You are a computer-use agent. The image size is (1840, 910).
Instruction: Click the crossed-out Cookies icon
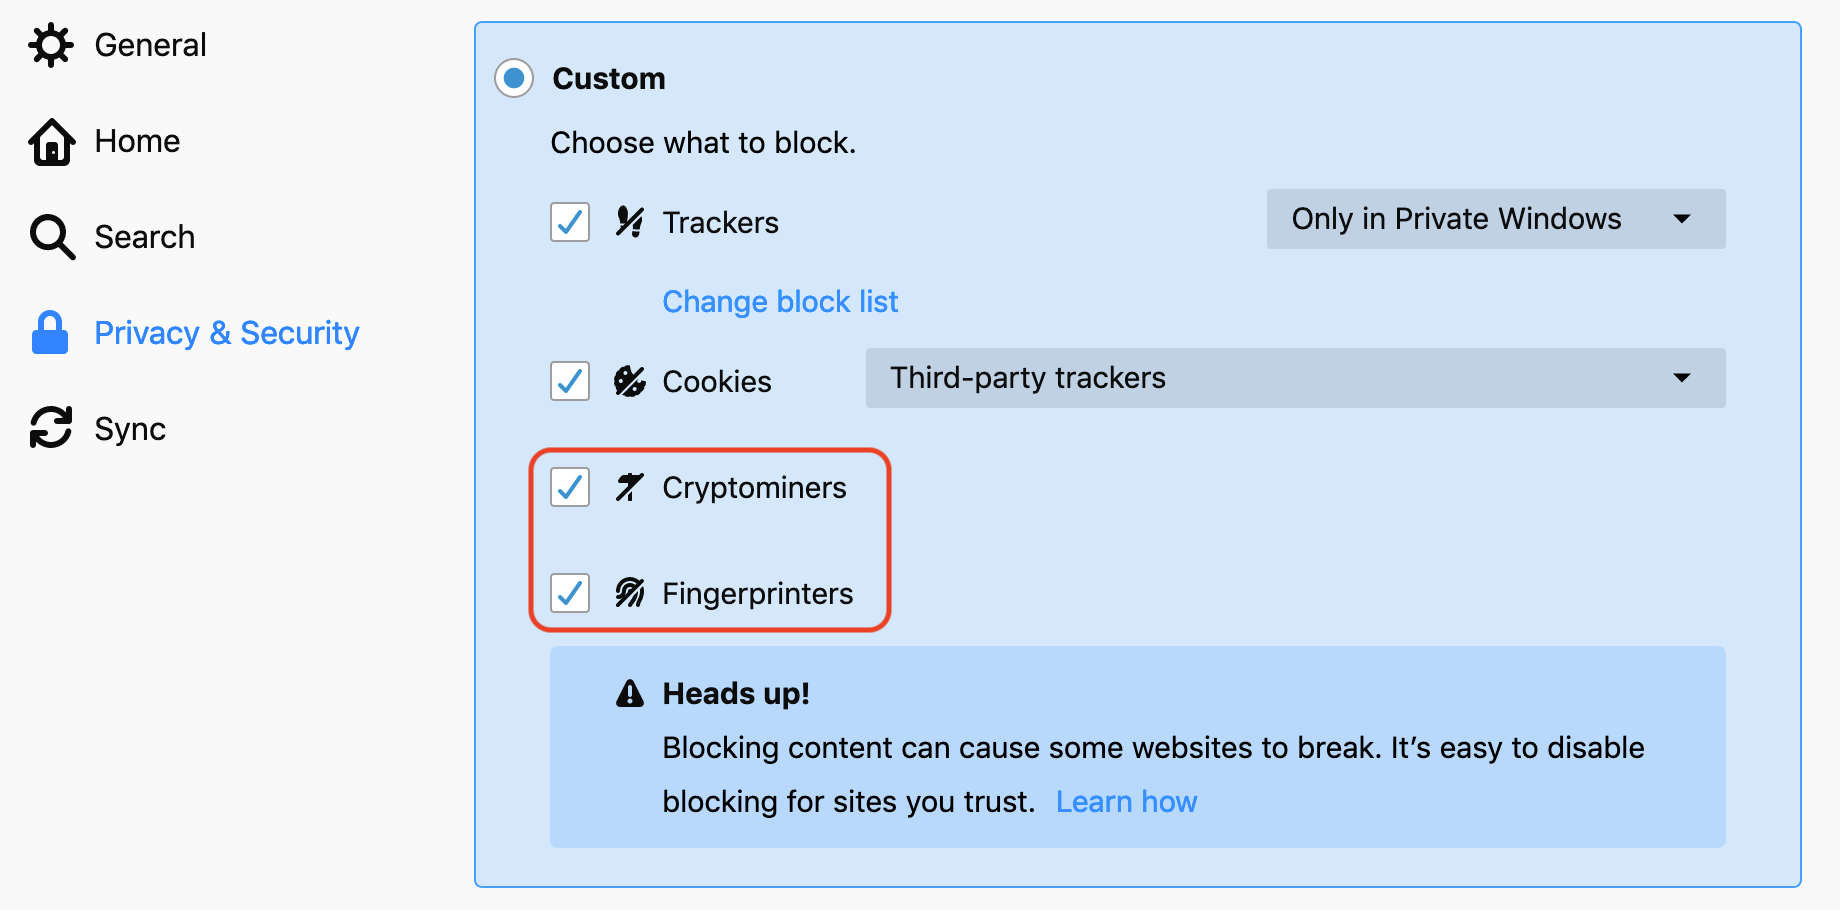pos(629,381)
